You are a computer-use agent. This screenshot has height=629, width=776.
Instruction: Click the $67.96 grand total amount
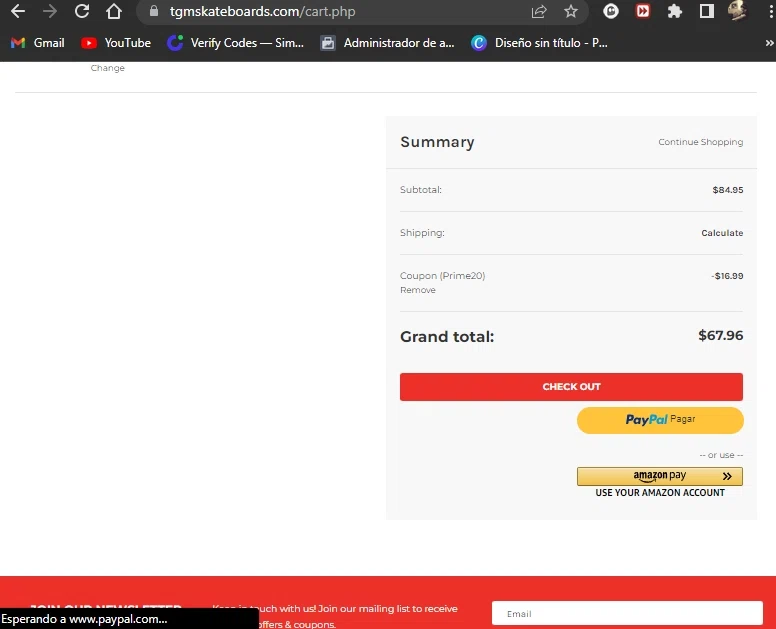721,336
